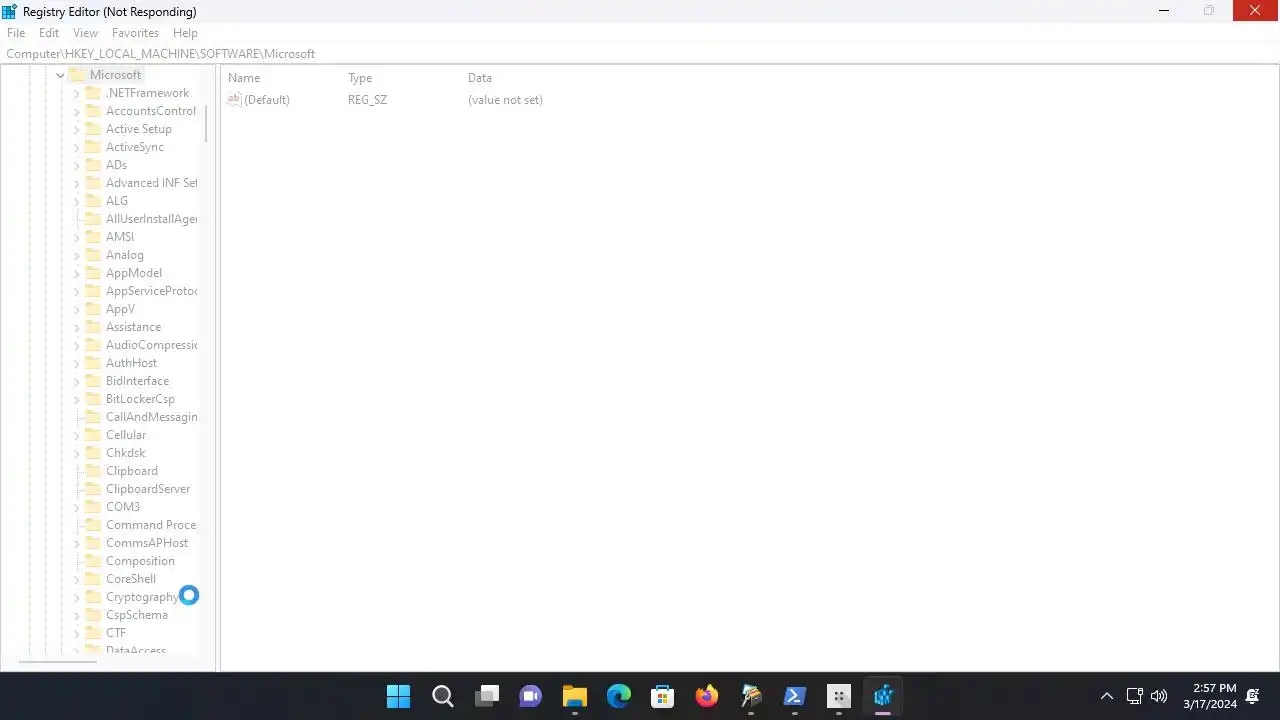Click the Chkdsk folder icon
The image size is (1280, 720).
pyautogui.click(x=93, y=453)
